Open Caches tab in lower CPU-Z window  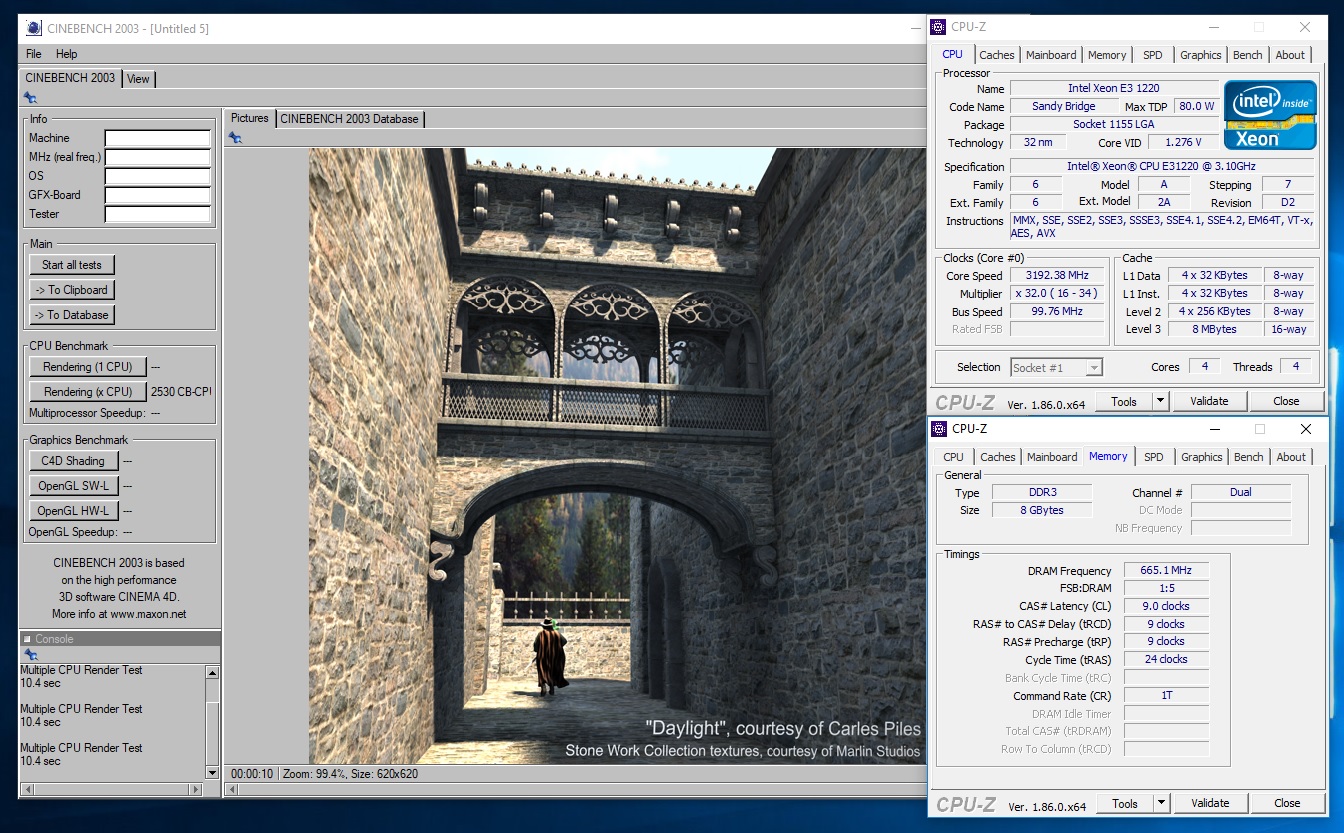998,457
